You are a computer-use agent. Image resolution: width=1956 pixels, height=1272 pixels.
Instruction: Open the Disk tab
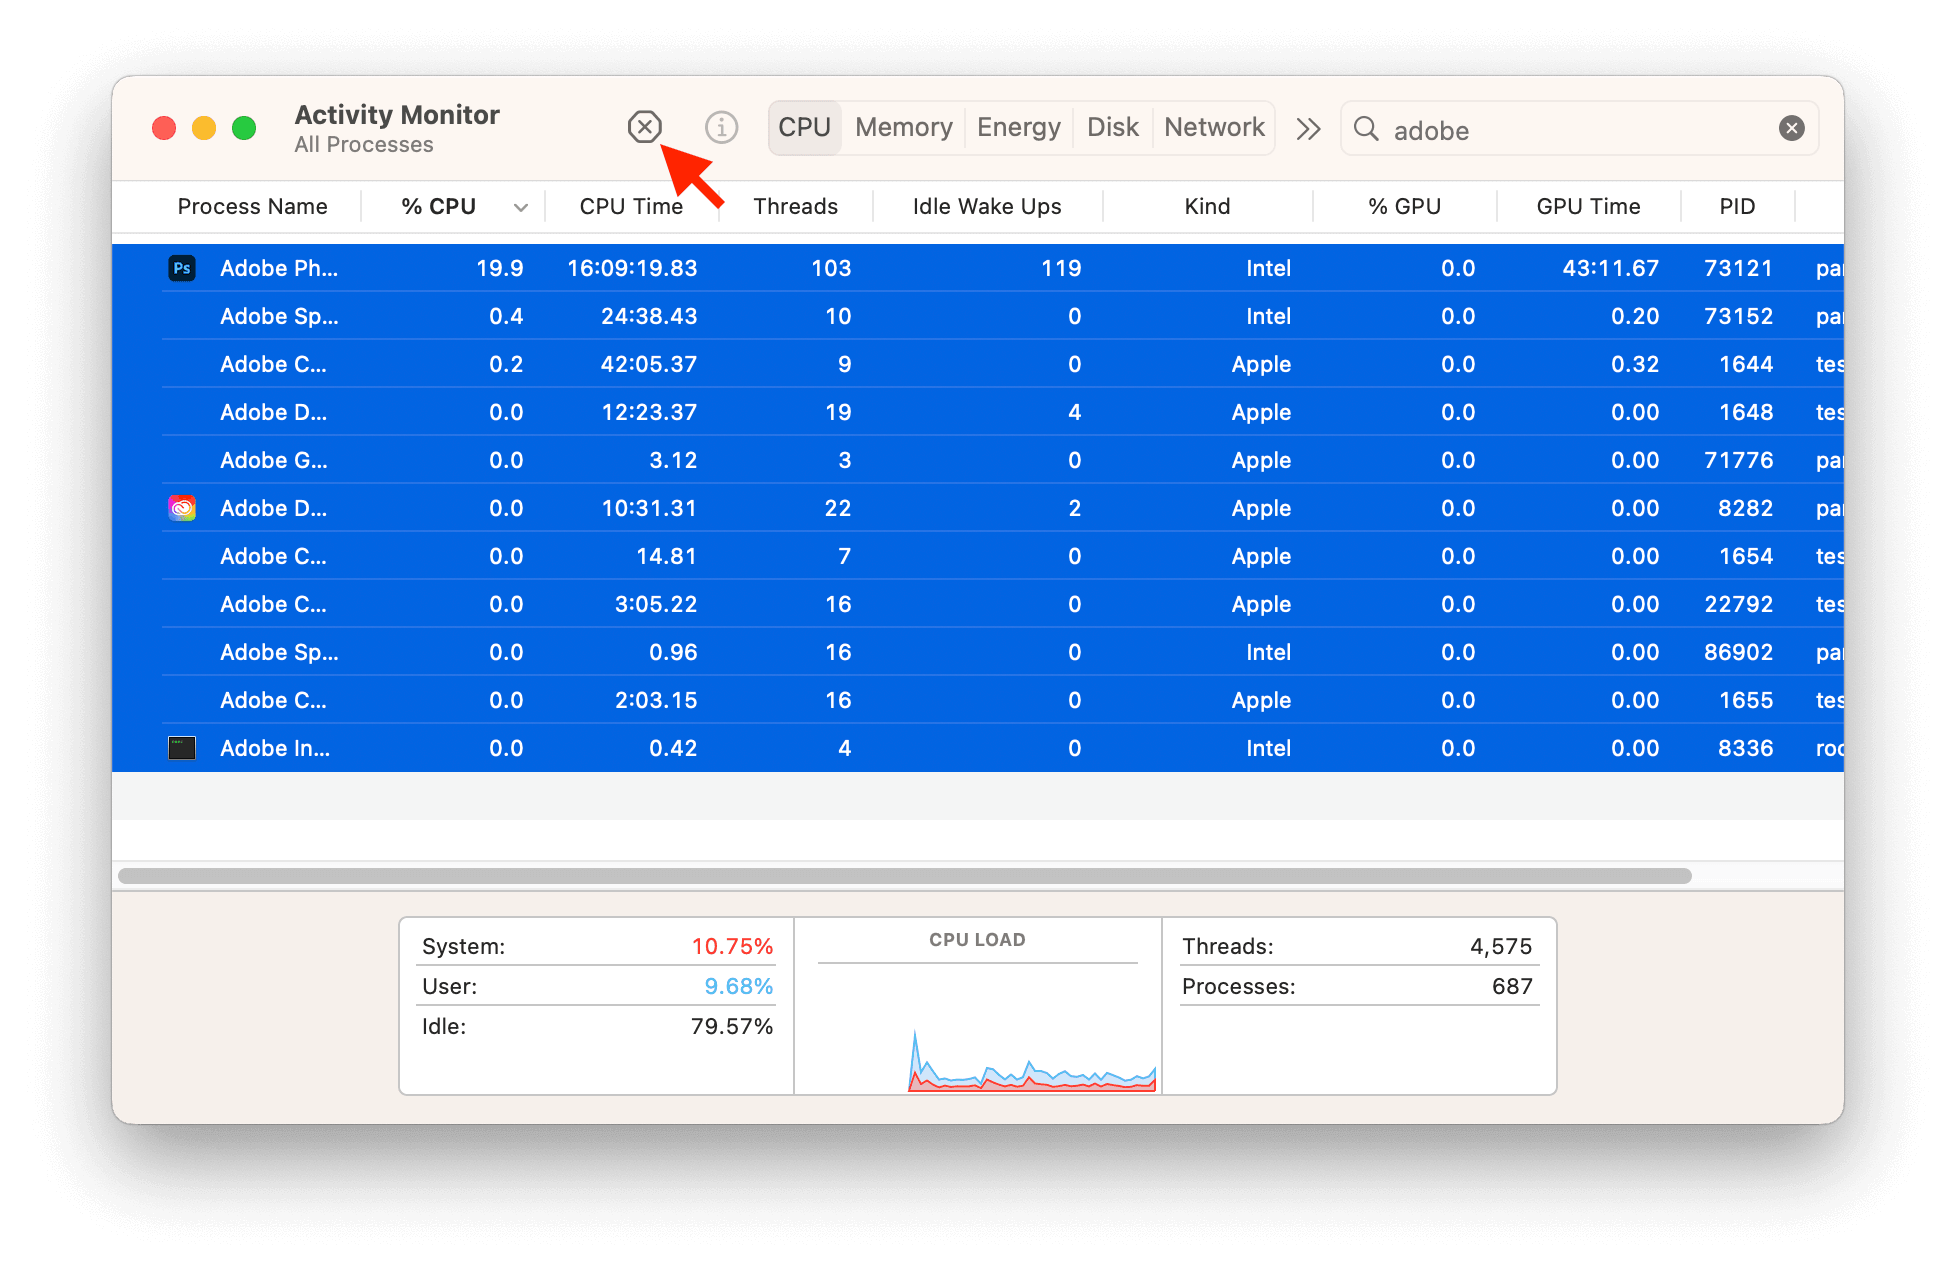coord(1113,127)
